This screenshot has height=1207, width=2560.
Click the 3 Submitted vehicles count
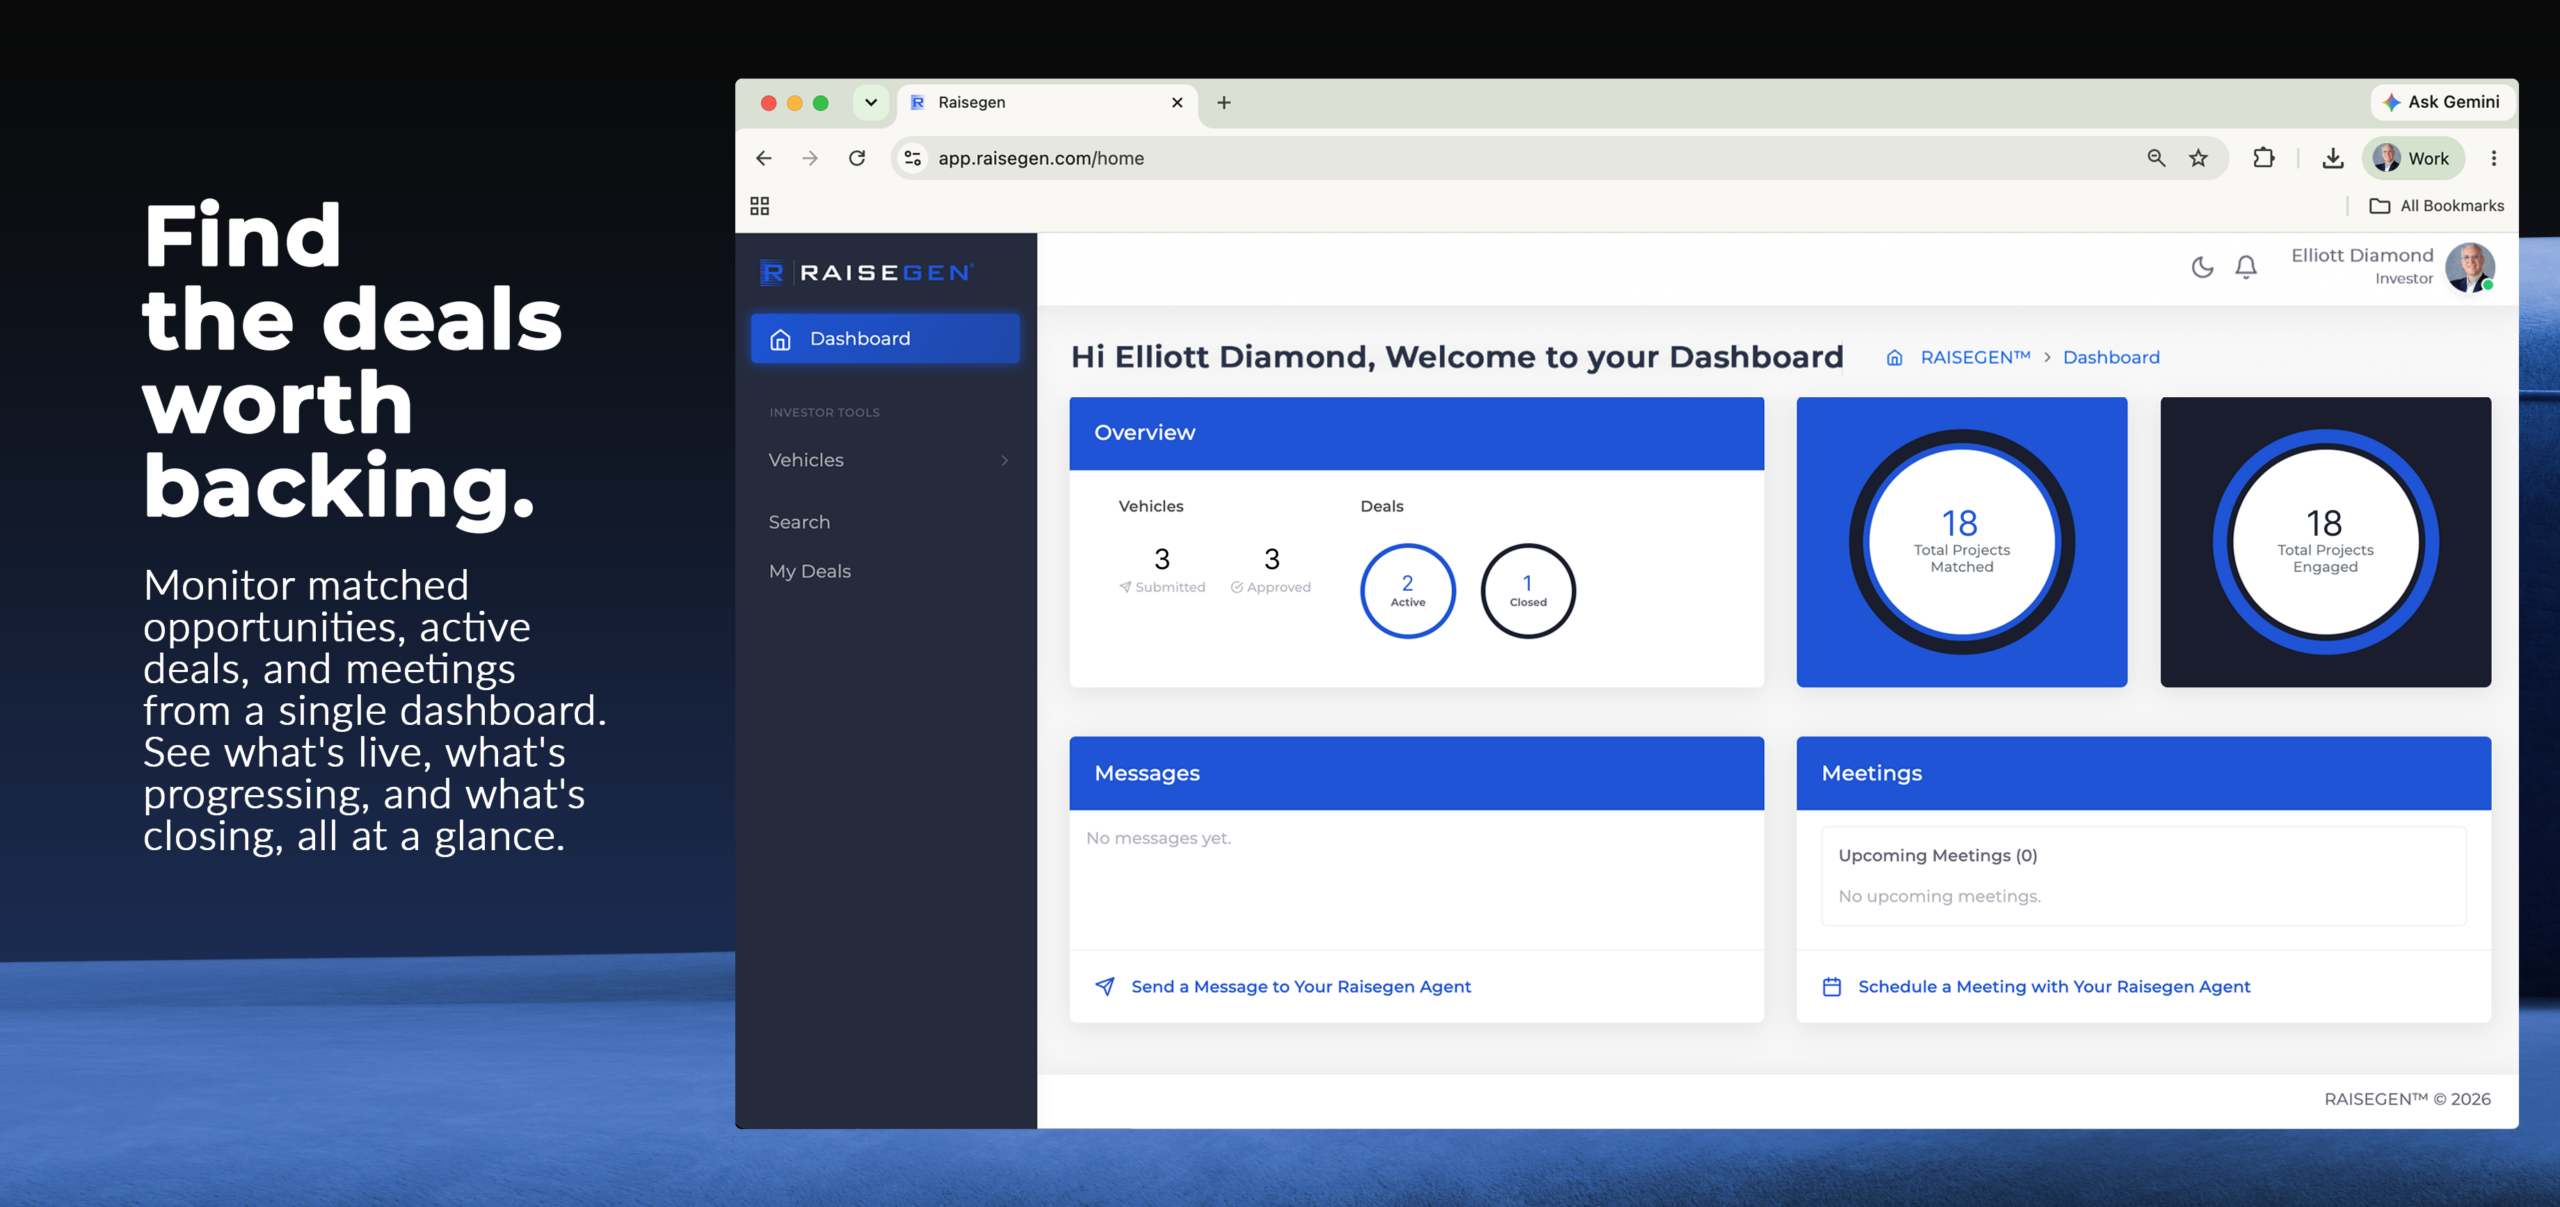click(x=1162, y=570)
